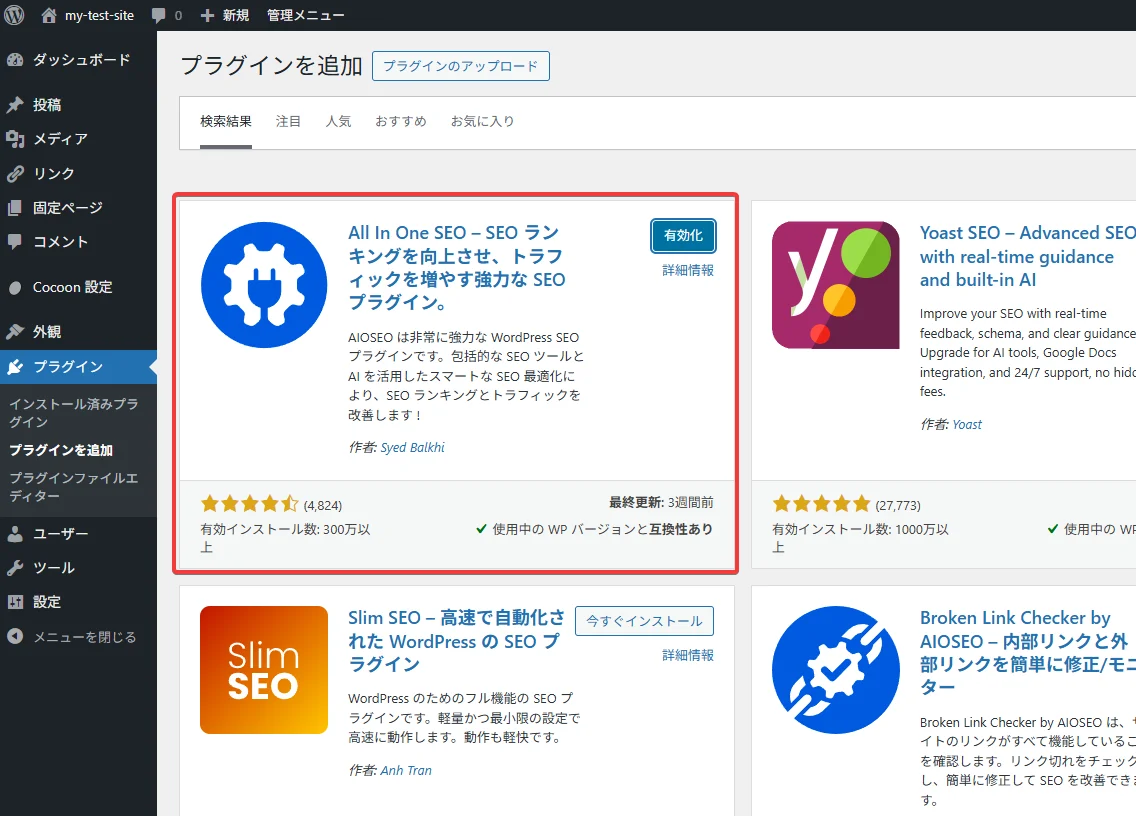Click 有効インストール数: 300万以上 text

[285, 538]
